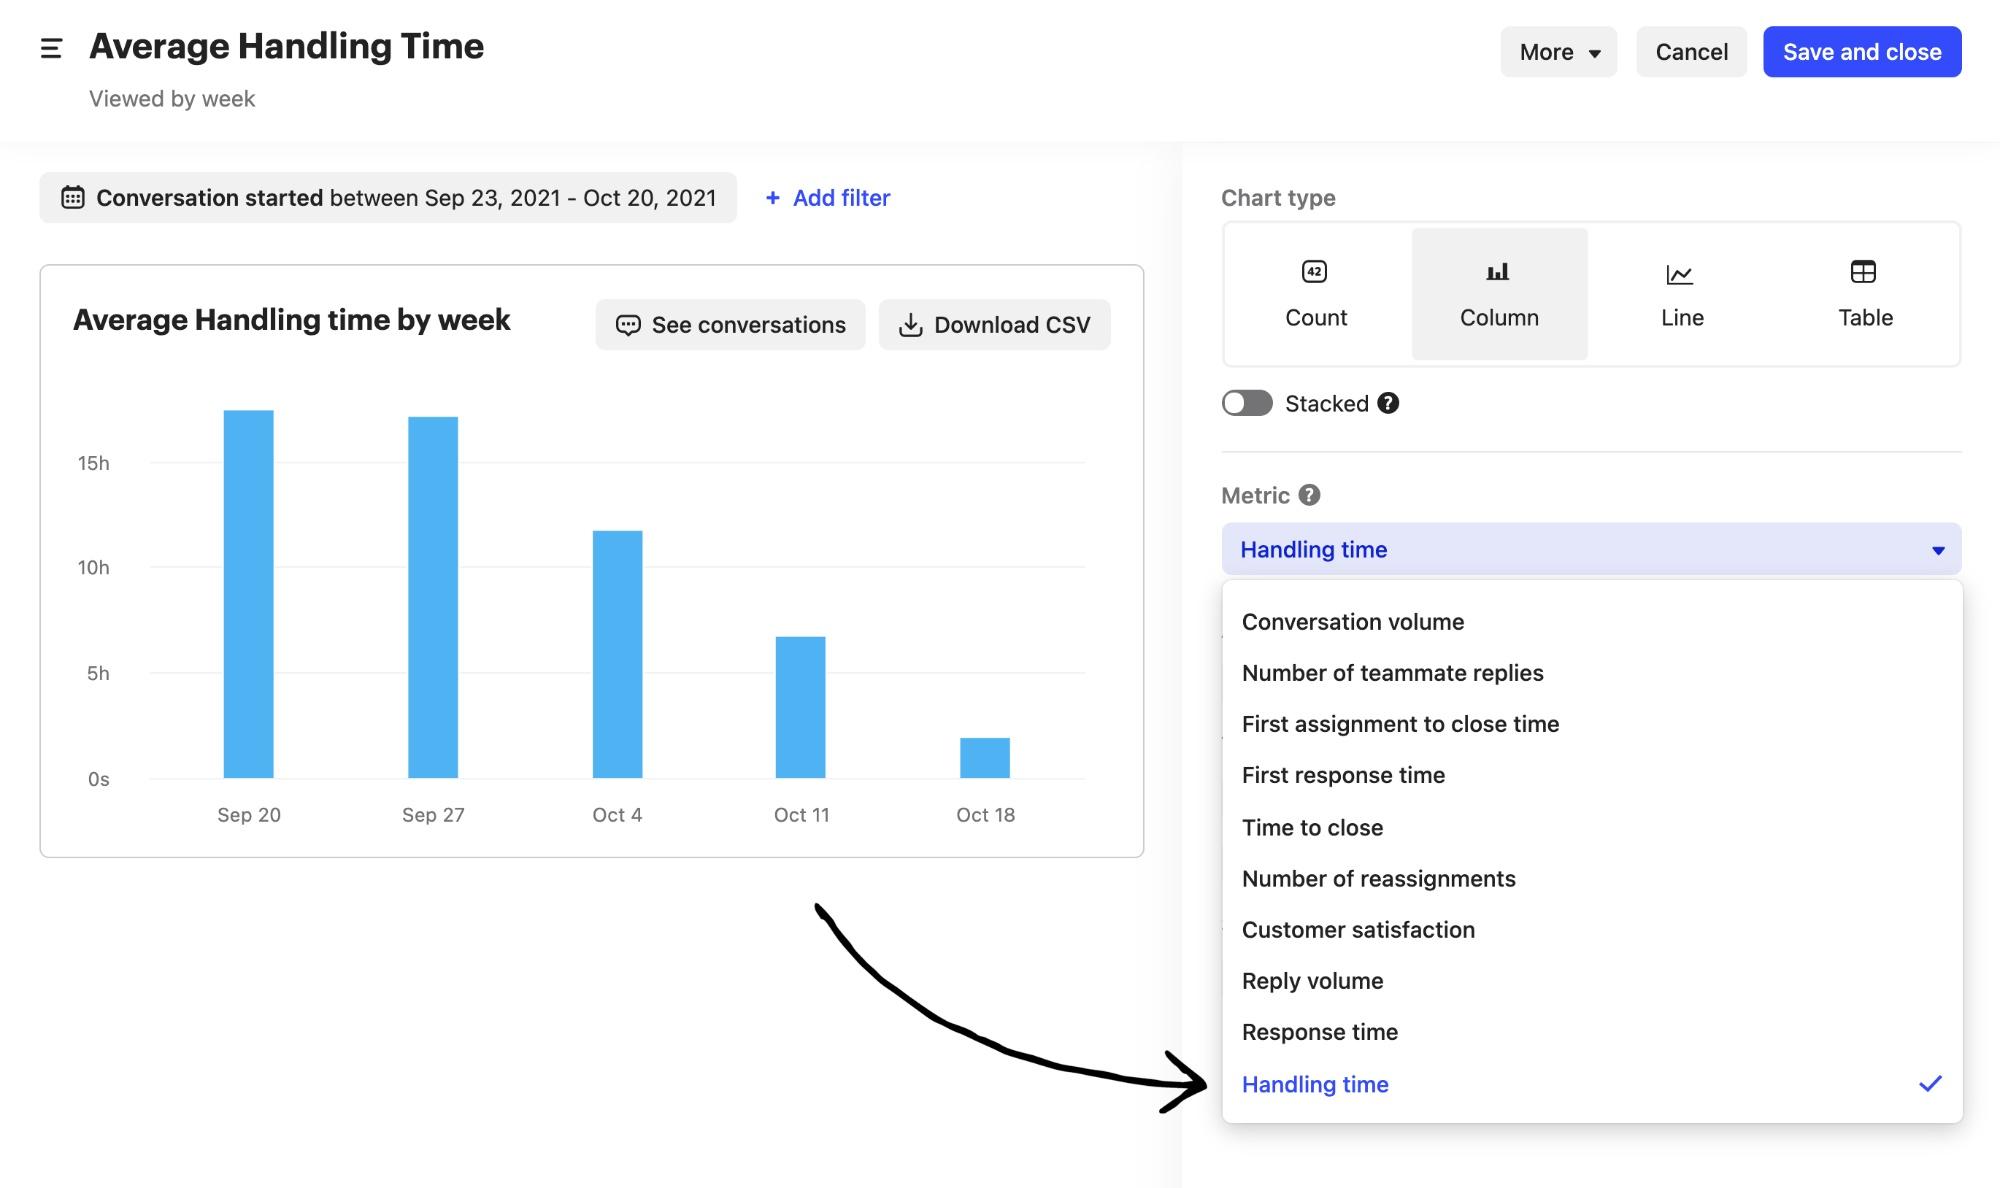Screen dimensions: 2000x1188
Task: Choose Number of teammate replies metric
Action: pos(1592,673)
